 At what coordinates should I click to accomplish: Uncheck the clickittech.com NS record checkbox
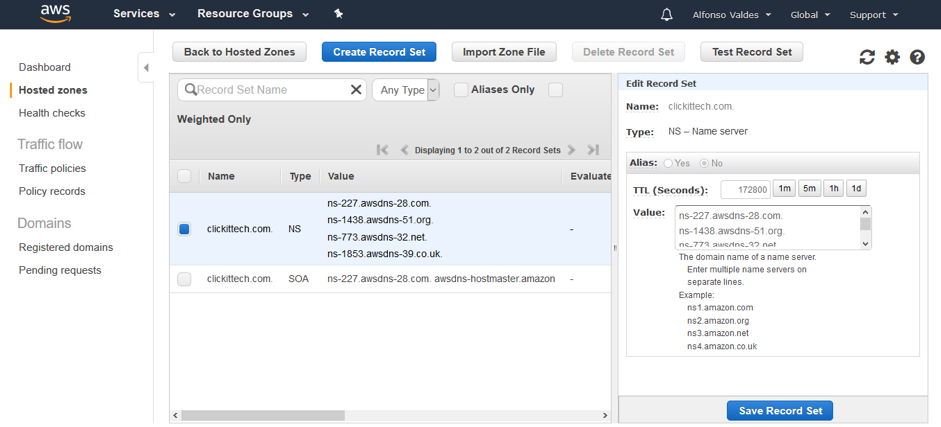184,229
